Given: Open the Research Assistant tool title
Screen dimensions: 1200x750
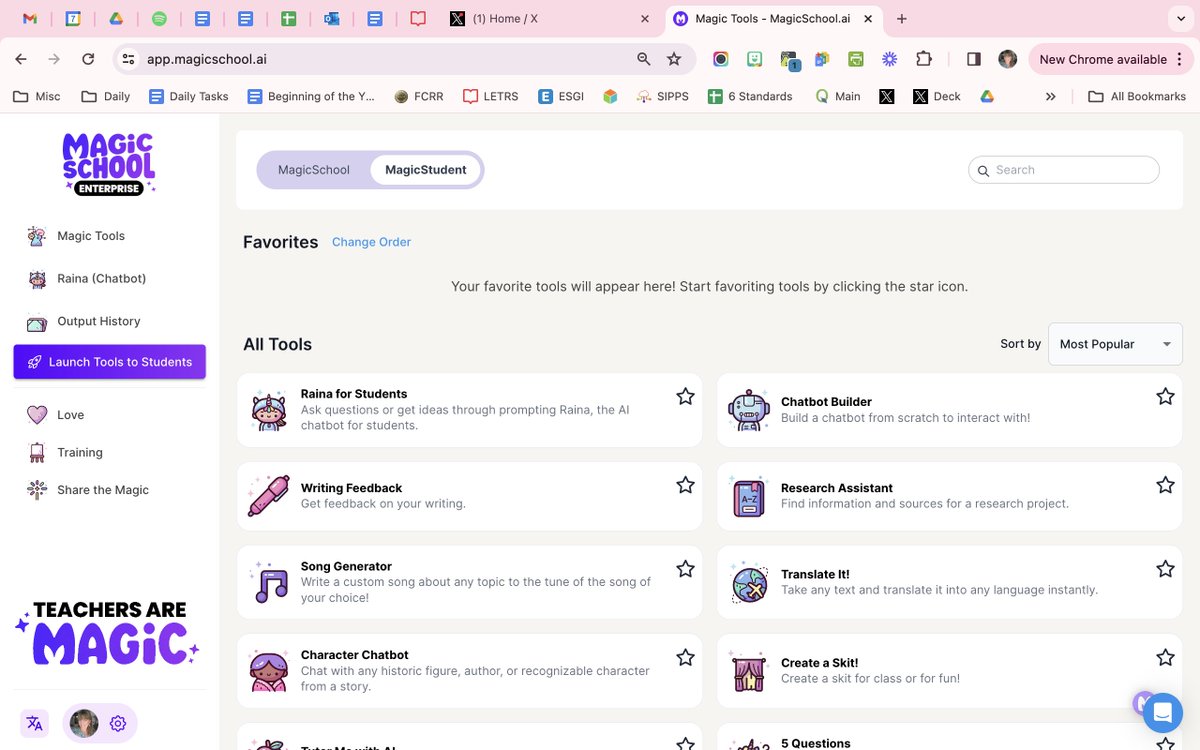Looking at the screenshot, I should [837, 488].
